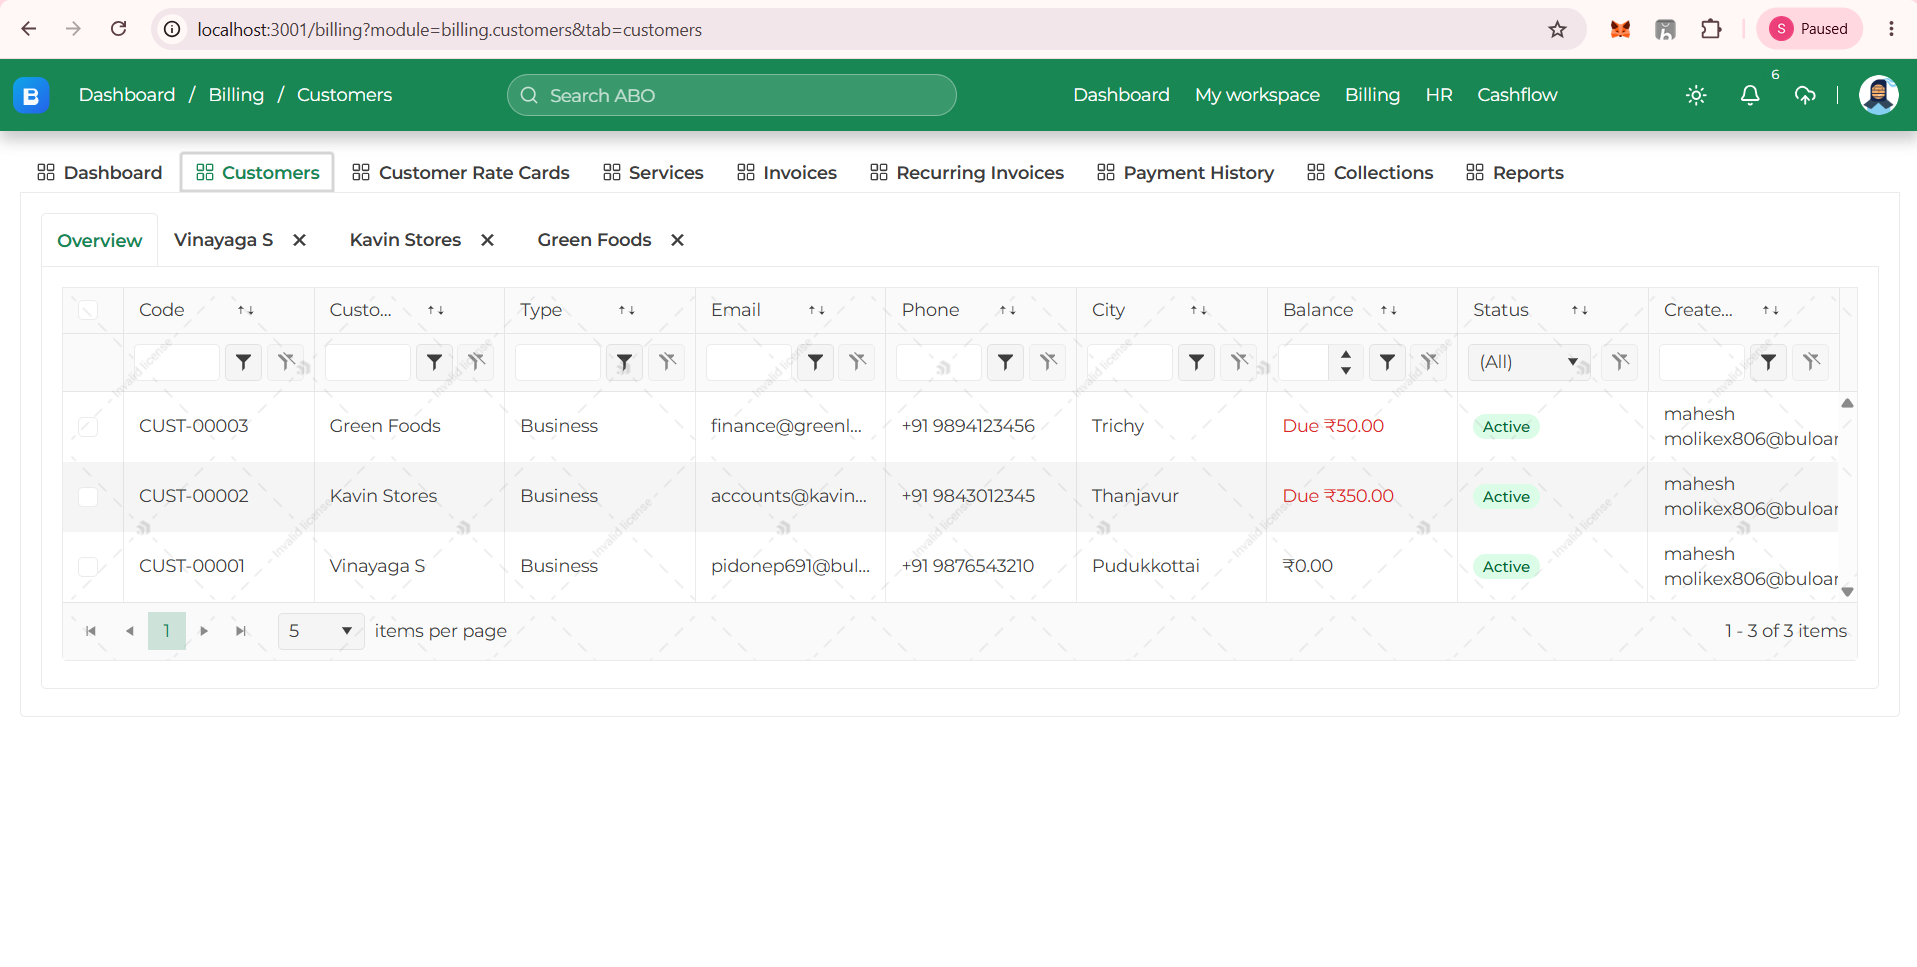Click the MetaMask fox extension icon
Screen dimensions: 1917x967
[x=1620, y=29]
